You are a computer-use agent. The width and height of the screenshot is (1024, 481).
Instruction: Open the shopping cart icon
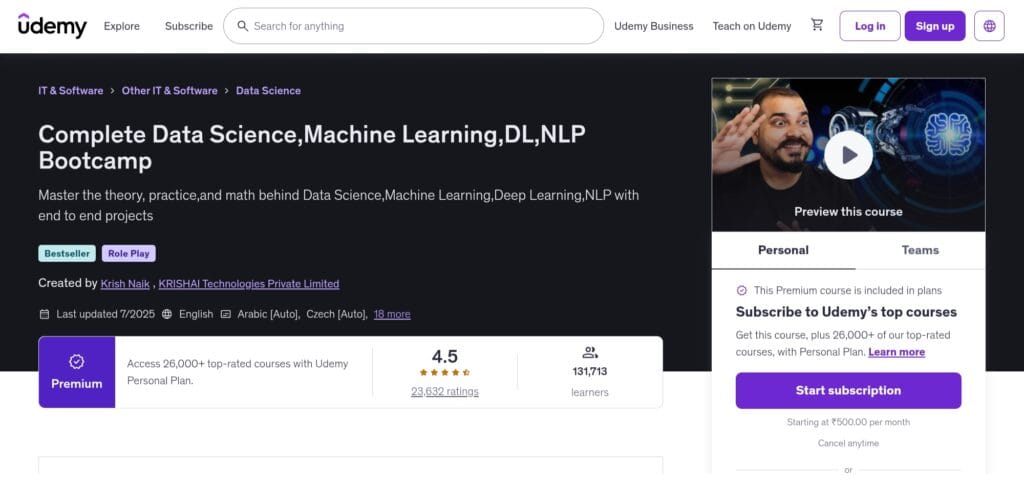pyautogui.click(x=817, y=25)
